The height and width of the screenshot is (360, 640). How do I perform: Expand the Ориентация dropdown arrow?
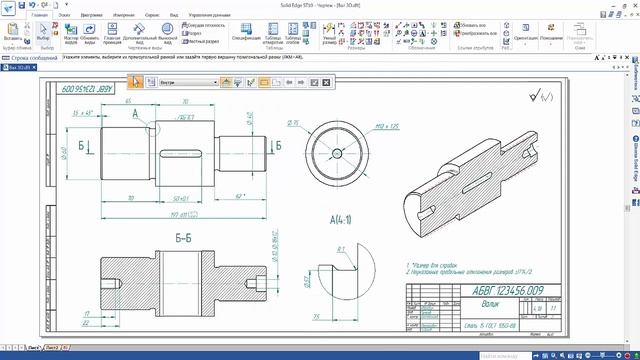[x=526, y=43]
